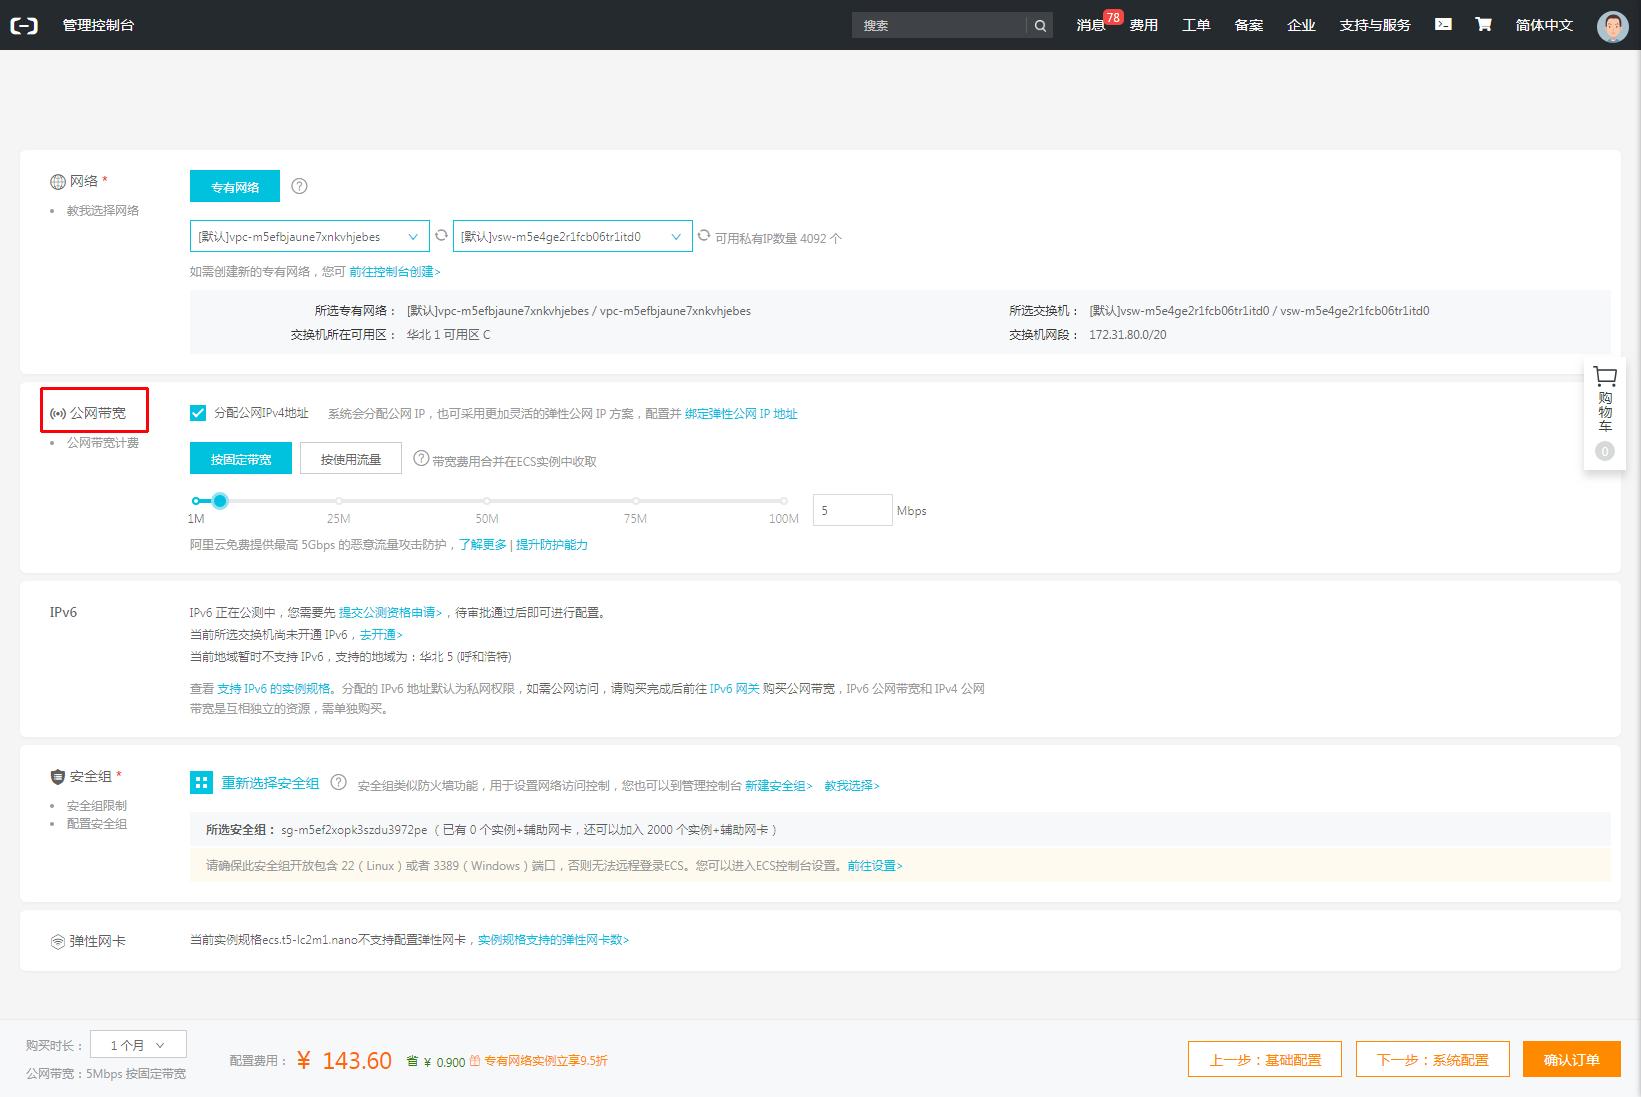The width and height of the screenshot is (1641, 1097).
Task: Click the help icon beside 重新选择安全组
Action: click(338, 783)
